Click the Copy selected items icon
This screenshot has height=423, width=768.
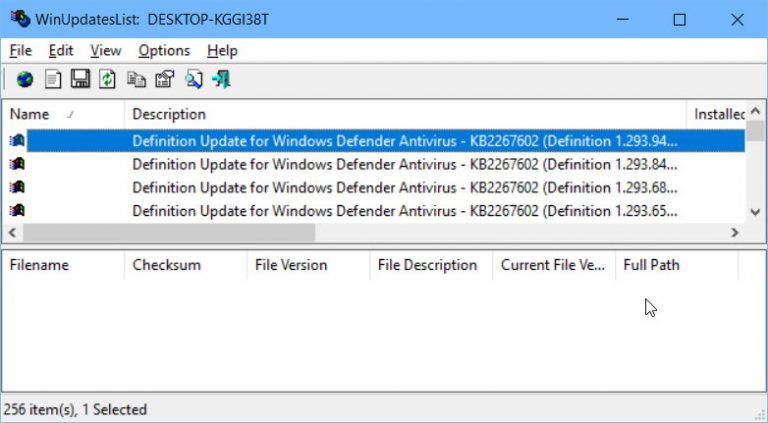136,79
